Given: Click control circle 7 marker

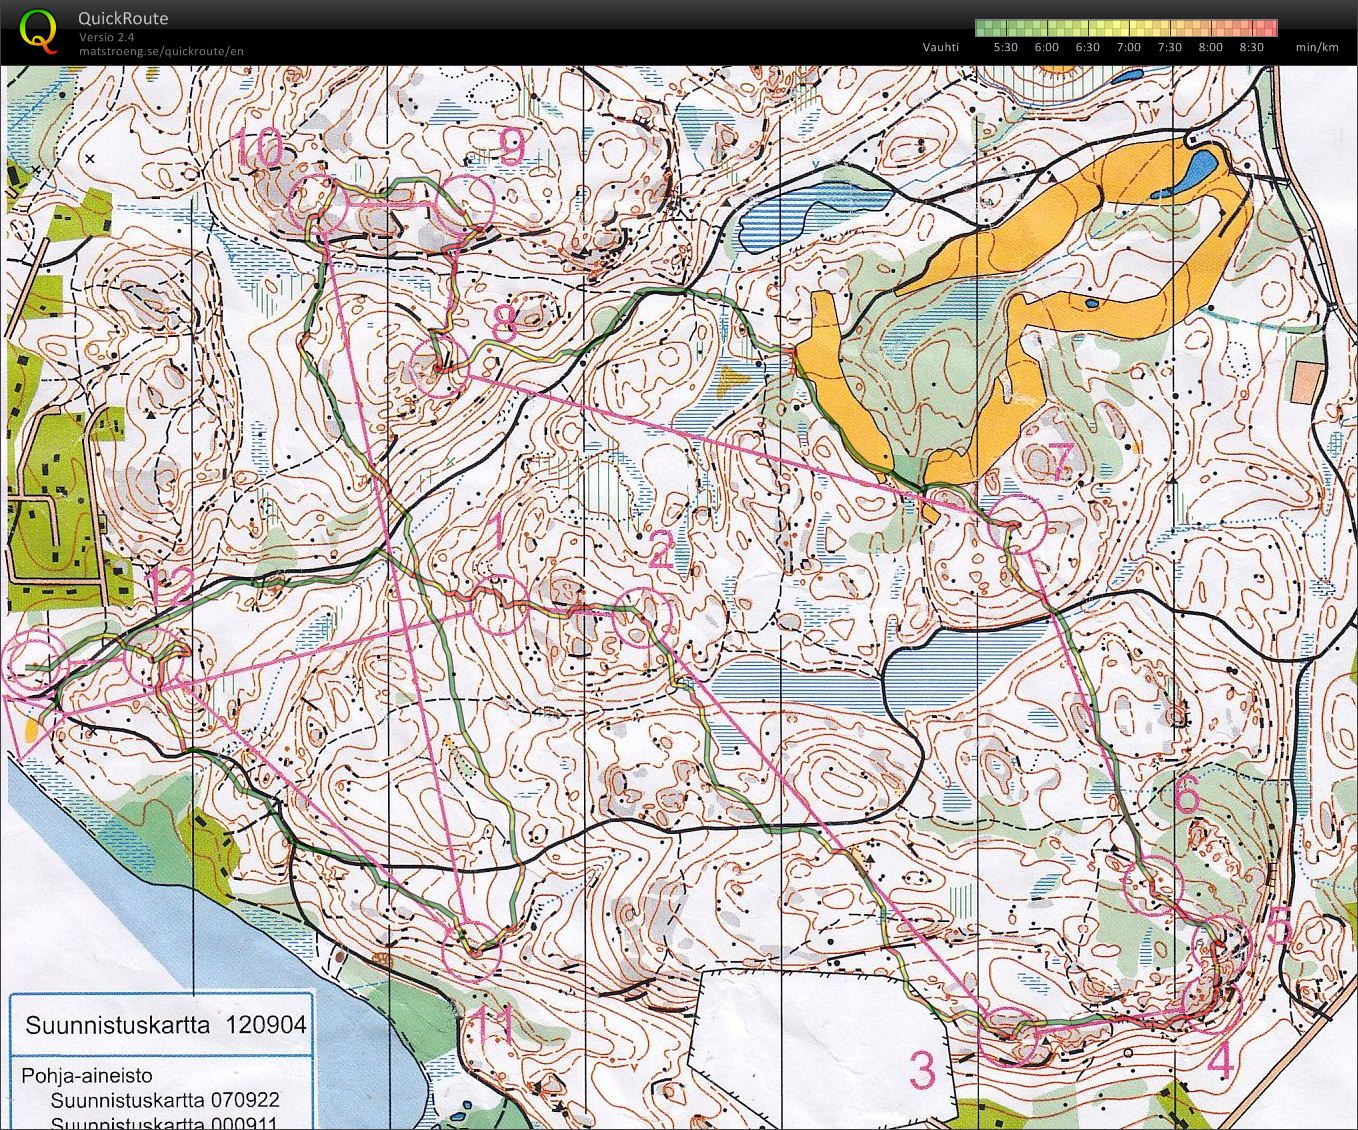Looking at the screenshot, I should click(x=1017, y=524).
